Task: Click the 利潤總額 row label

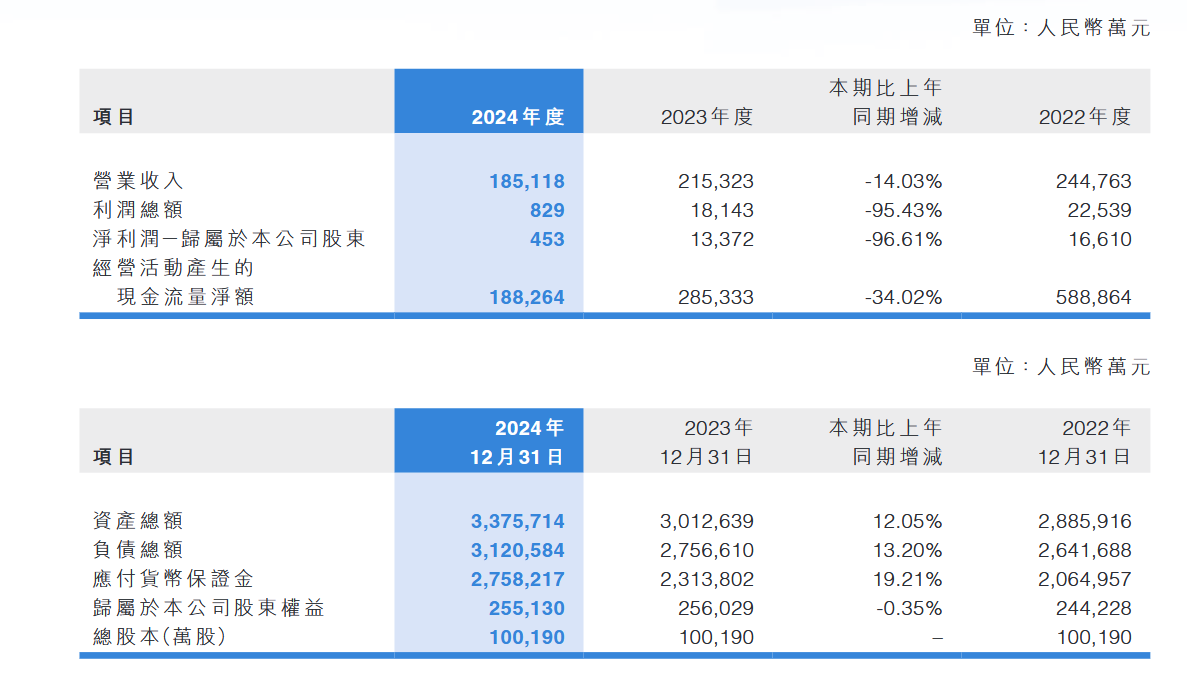Action: click(138, 210)
